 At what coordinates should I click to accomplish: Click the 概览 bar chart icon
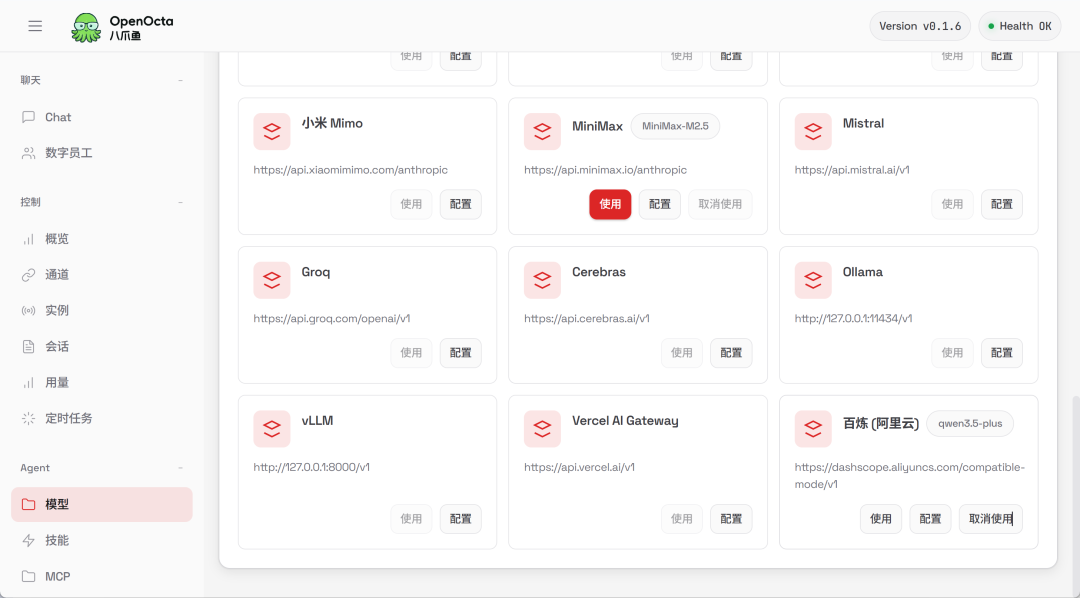coord(28,239)
